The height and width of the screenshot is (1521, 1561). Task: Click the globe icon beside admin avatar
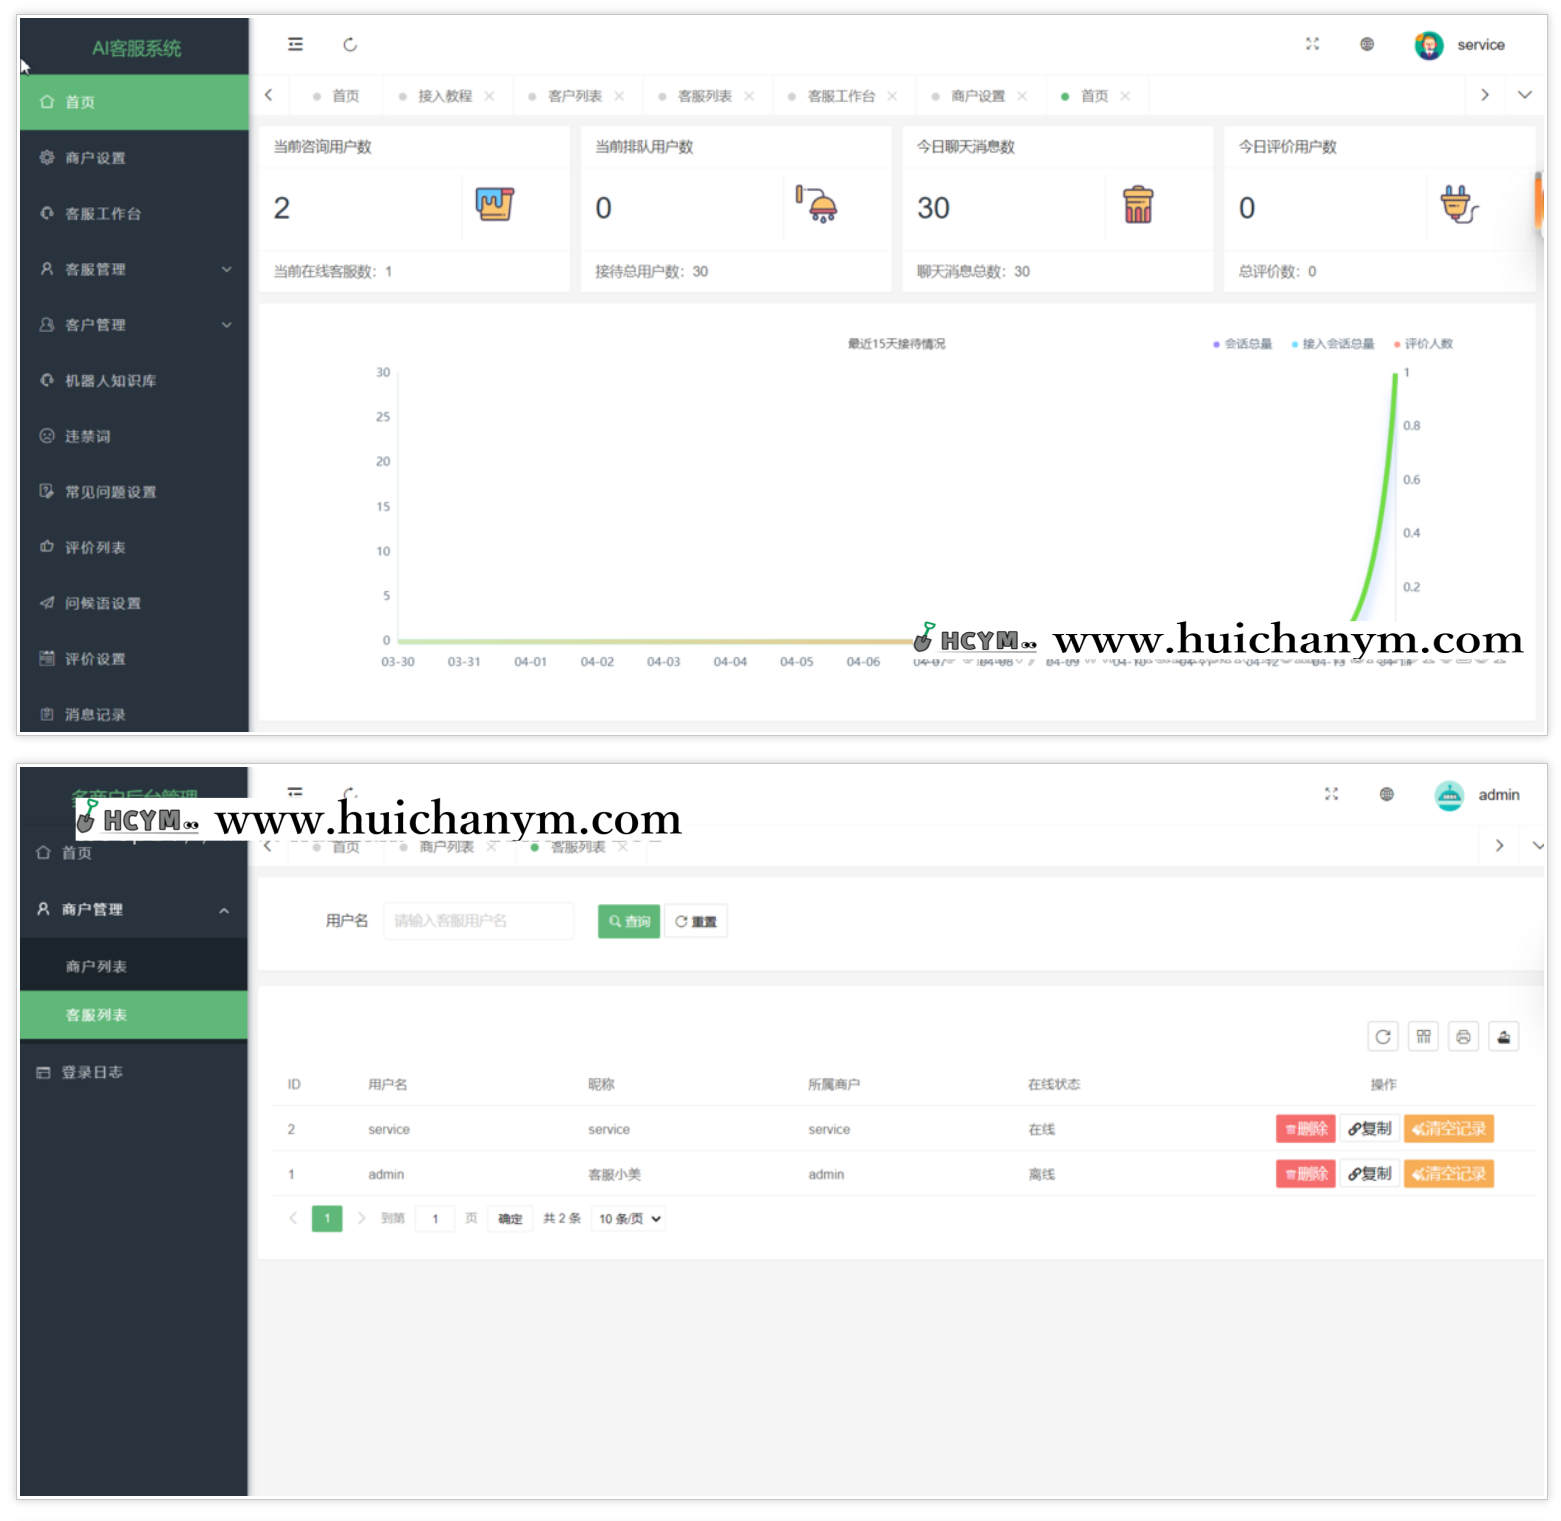point(1386,794)
